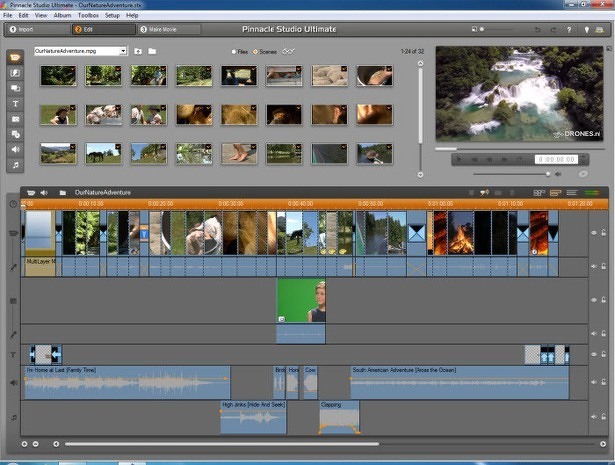This screenshot has width=615, height=465.
Task: Toggle the lock for main video track
Action: pos(605,233)
